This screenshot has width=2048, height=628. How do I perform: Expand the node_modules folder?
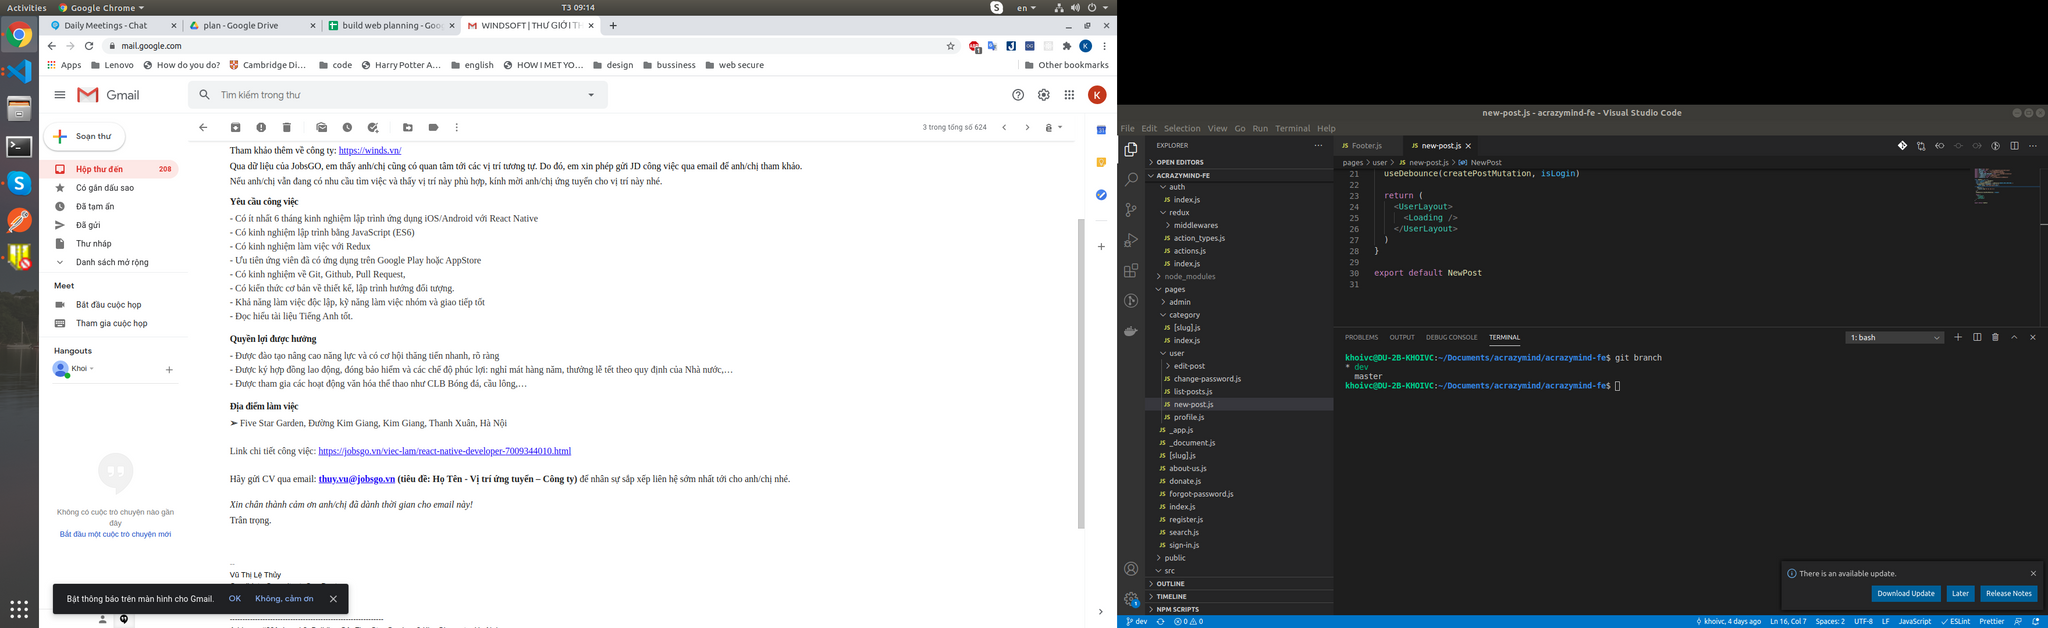(1188, 277)
